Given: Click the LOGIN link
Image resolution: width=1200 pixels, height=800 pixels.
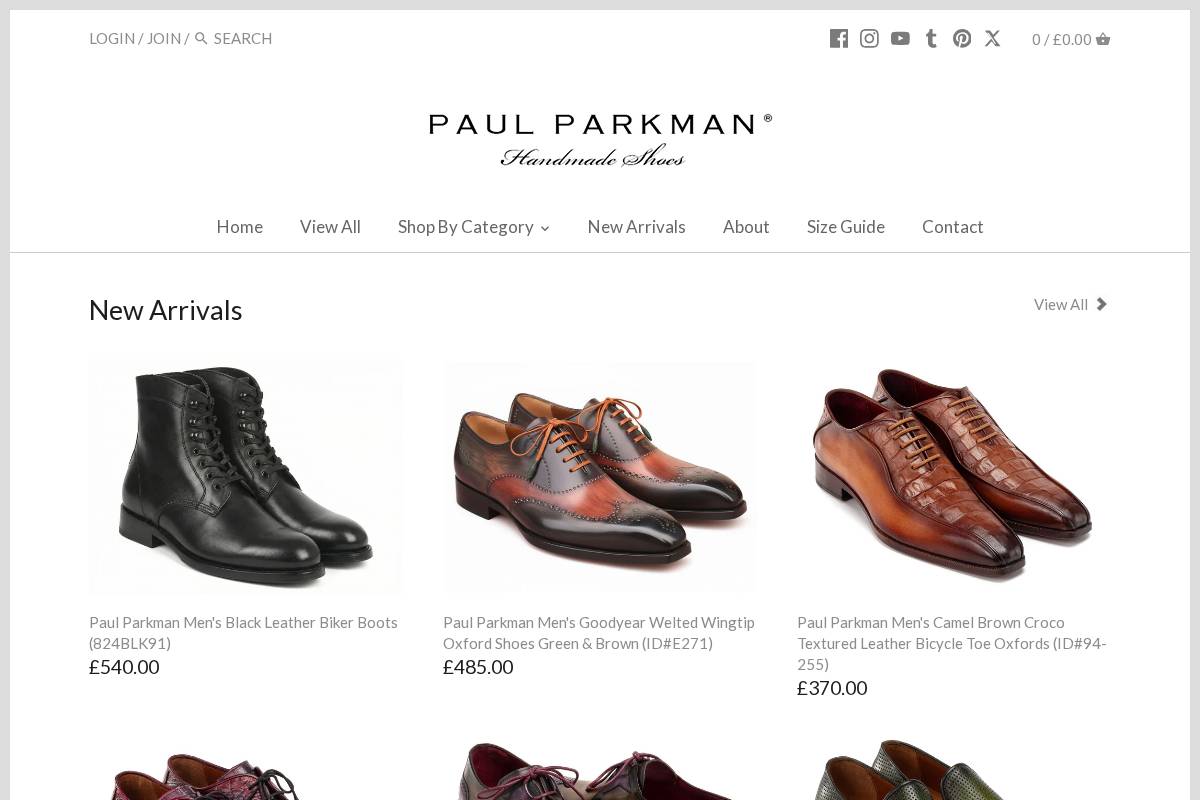Looking at the screenshot, I should coord(112,38).
